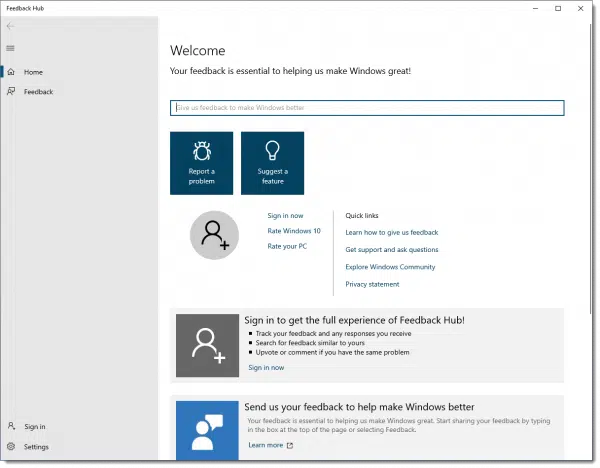The width and height of the screenshot is (600, 468).
Task: Open Learn how to give us feedback
Action: [392, 232]
